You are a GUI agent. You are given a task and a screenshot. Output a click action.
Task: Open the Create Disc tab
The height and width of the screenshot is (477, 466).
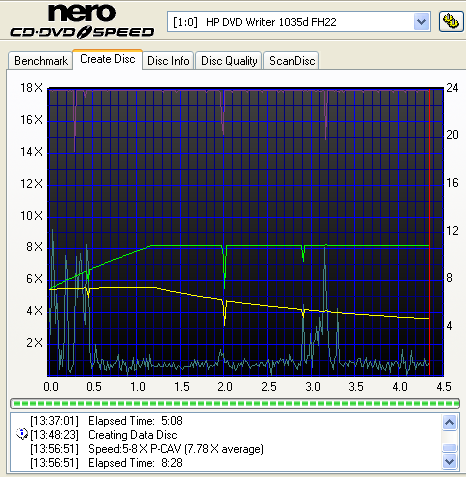pyautogui.click(x=108, y=59)
